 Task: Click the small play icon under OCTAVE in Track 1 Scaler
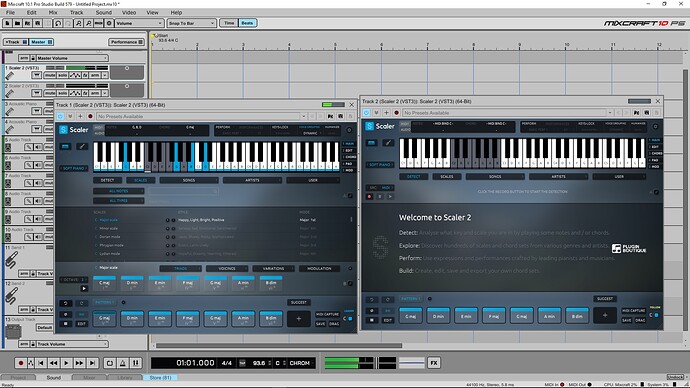click(84, 289)
